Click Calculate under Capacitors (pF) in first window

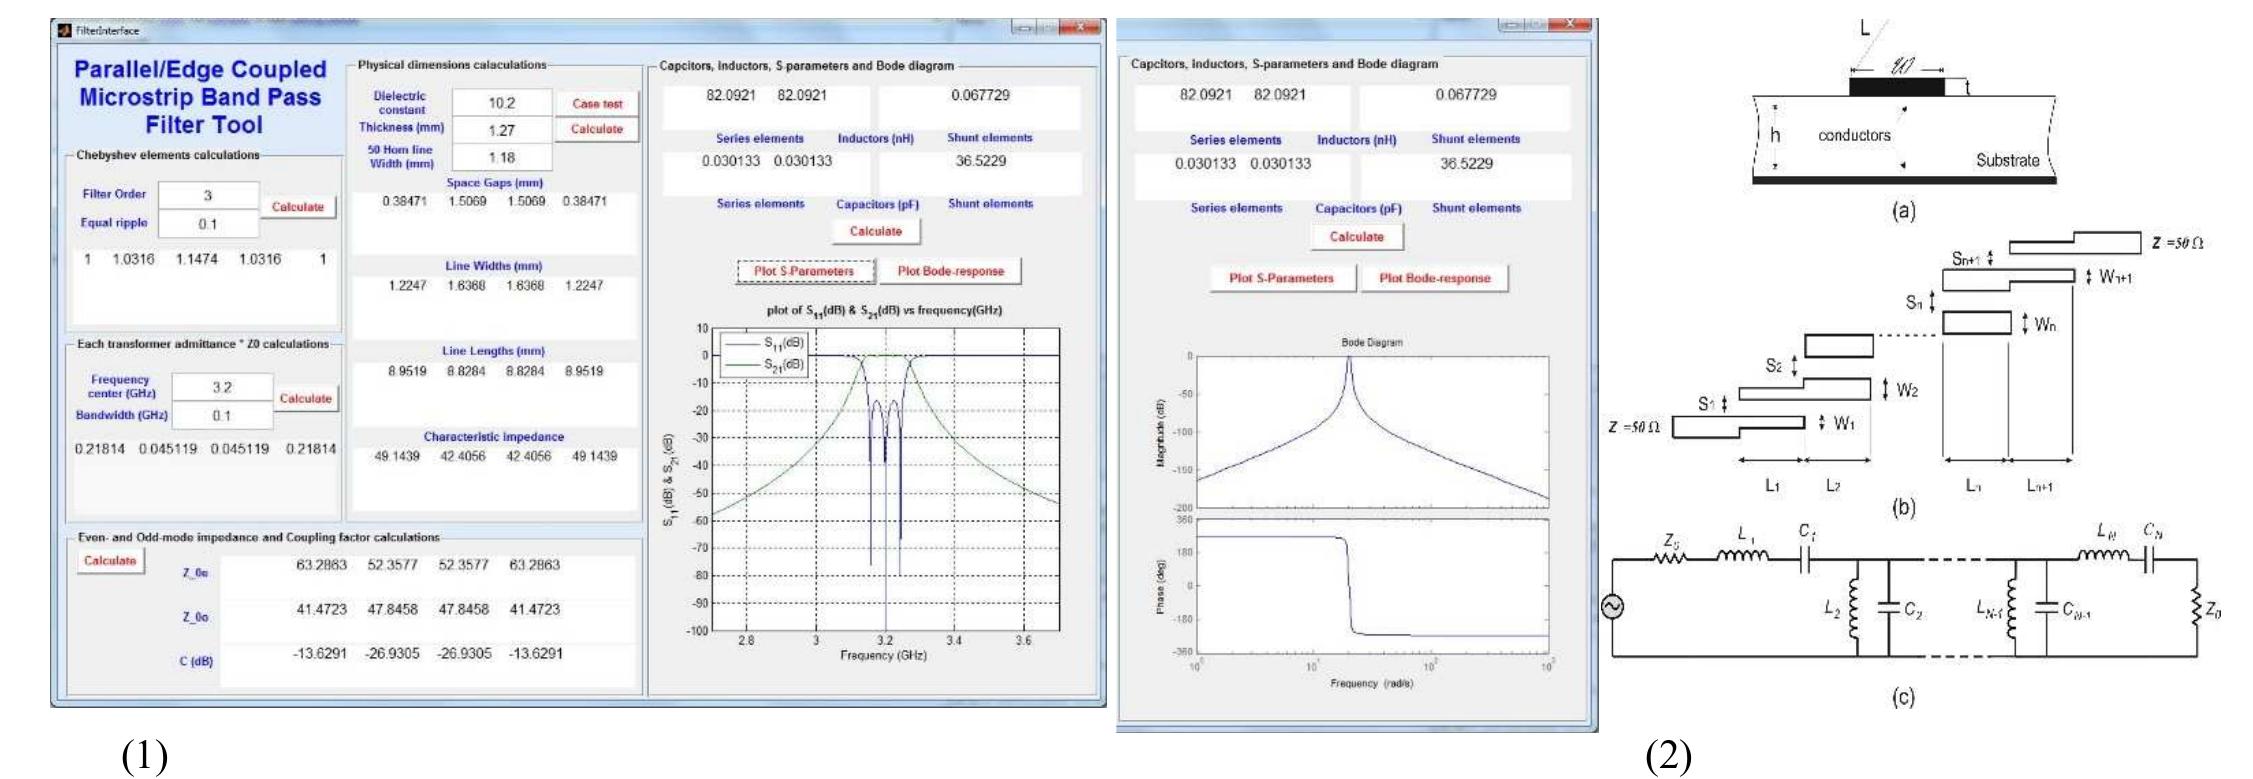875,231
